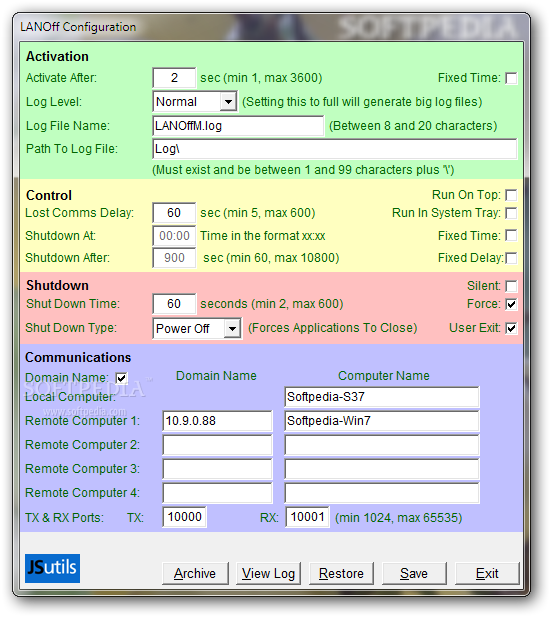This screenshot has height=617, width=551.
Task: Focus the Shut Down Time field
Action: tap(174, 304)
